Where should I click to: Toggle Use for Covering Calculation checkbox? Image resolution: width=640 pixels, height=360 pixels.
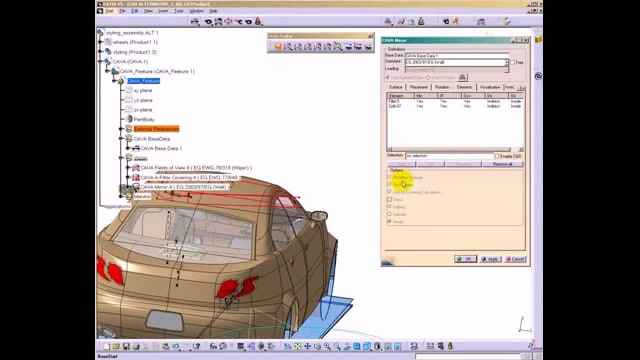(x=389, y=192)
